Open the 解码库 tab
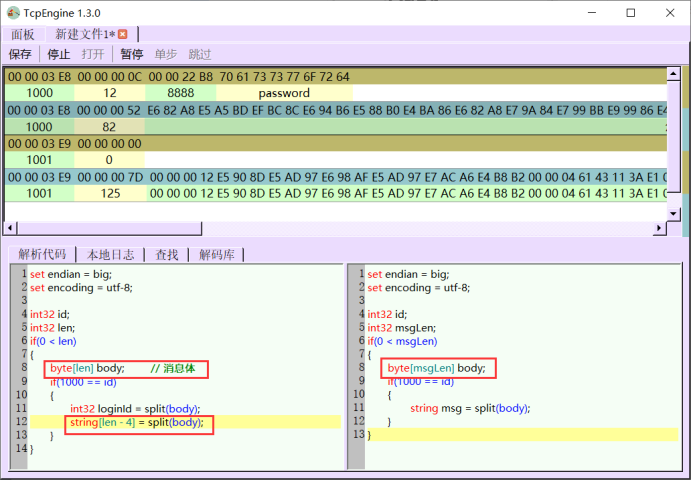 (215, 254)
